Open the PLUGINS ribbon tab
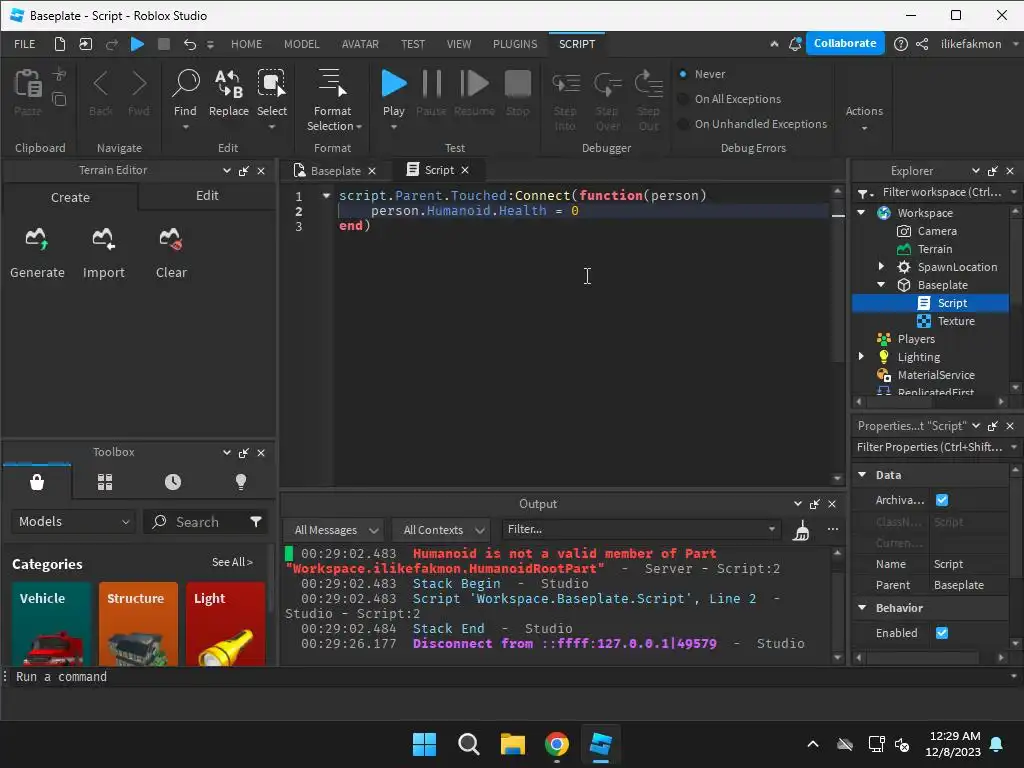The height and width of the screenshot is (768, 1024). pos(515,44)
